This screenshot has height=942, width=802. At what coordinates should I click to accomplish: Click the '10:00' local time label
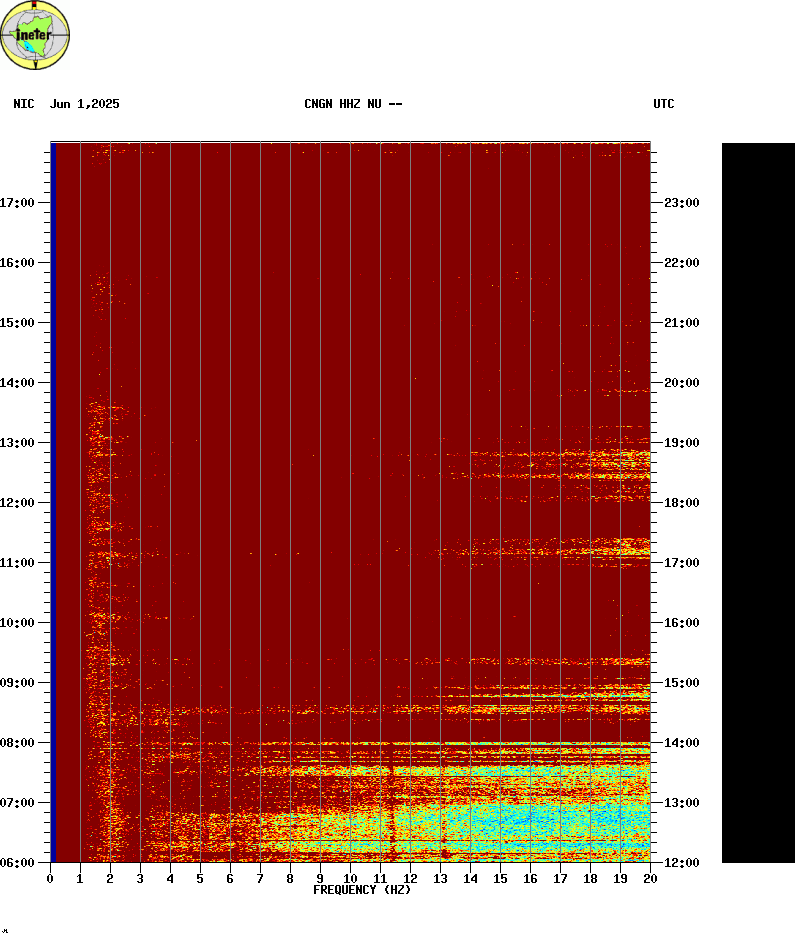tap(17, 623)
